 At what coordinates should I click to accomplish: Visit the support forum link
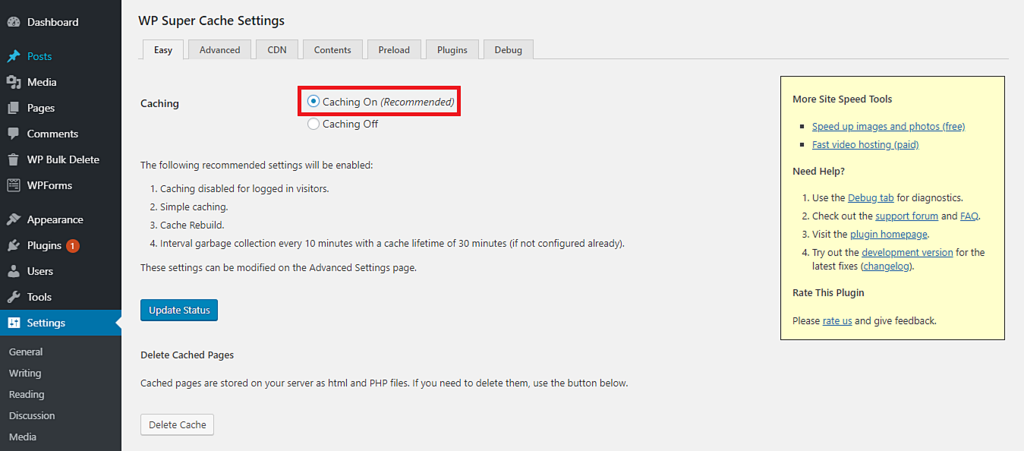(907, 215)
